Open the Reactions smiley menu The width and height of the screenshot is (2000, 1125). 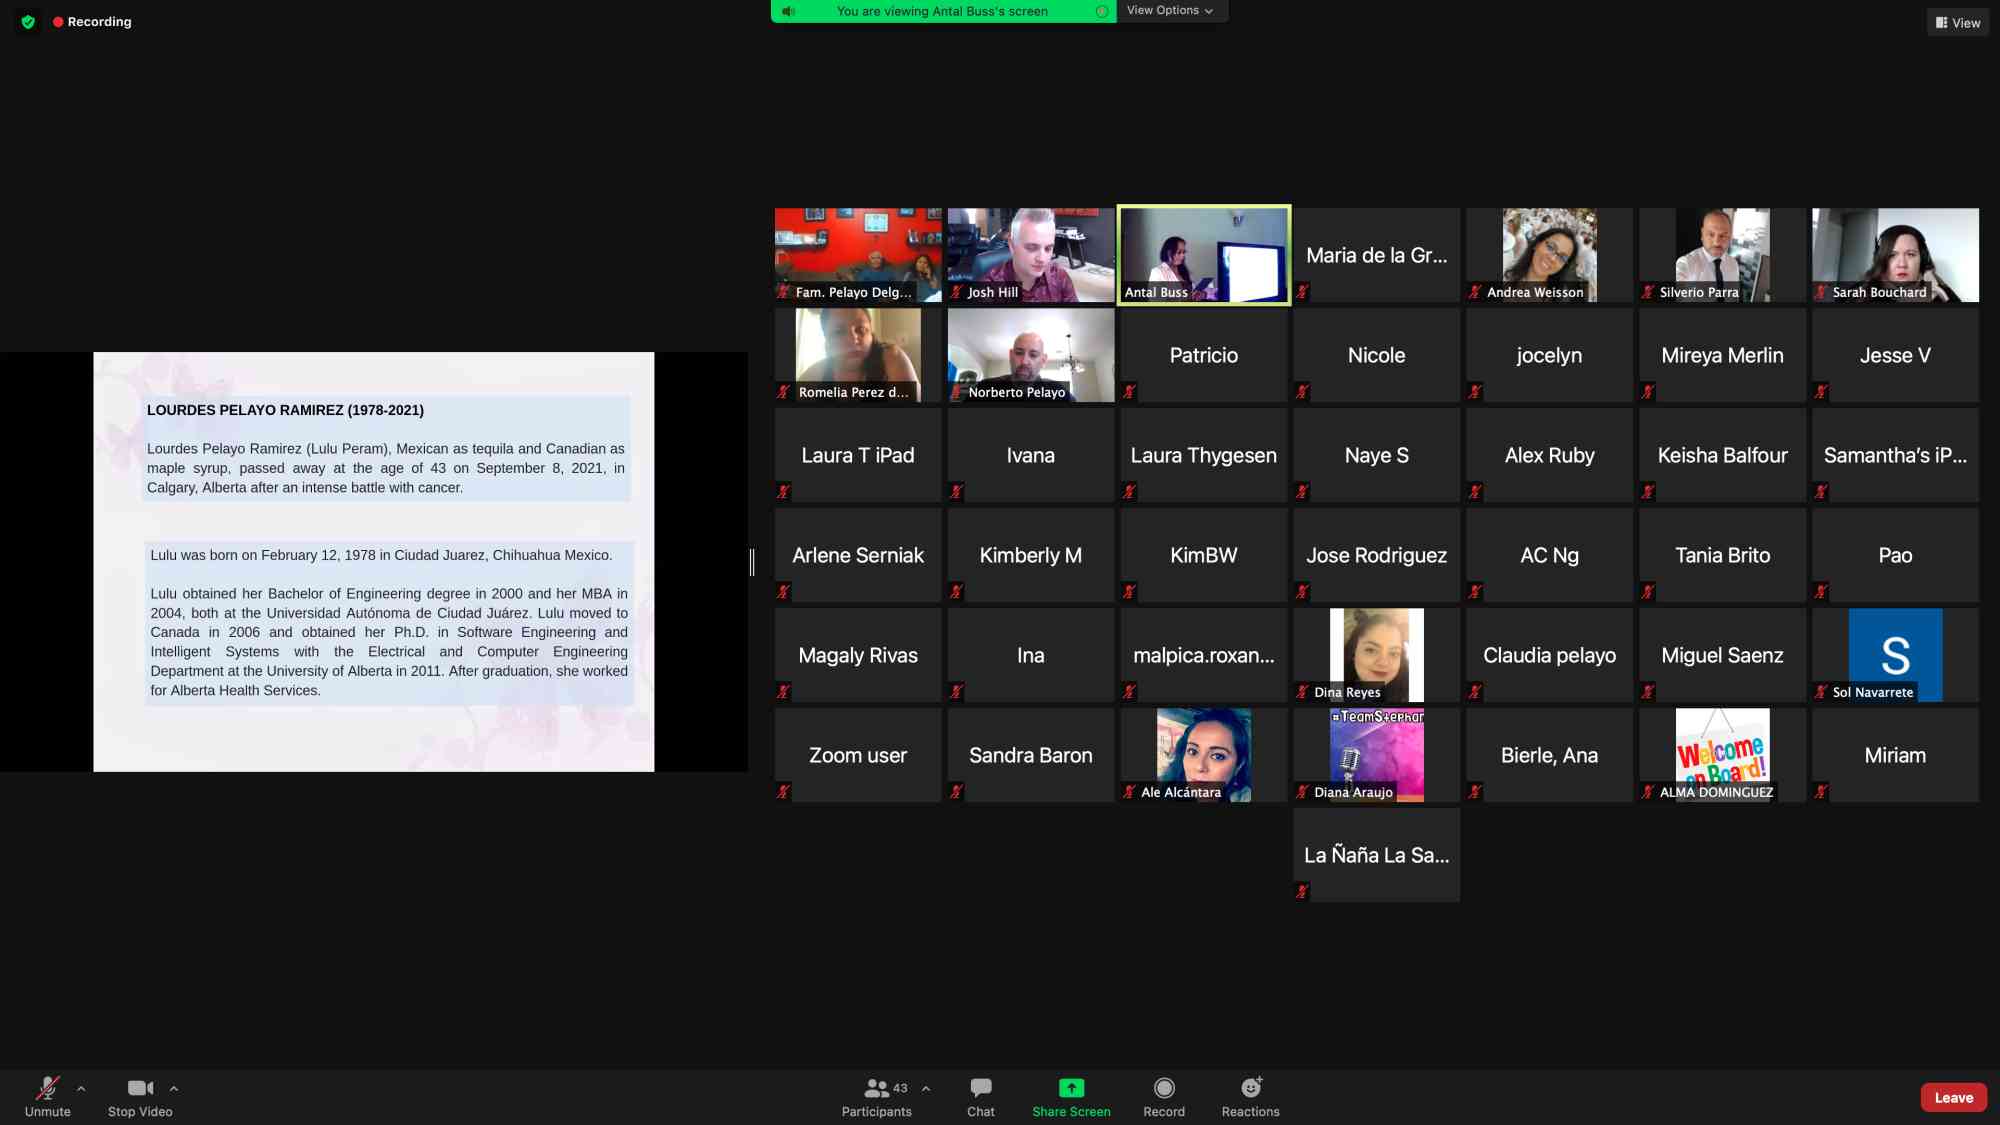[x=1250, y=1088]
